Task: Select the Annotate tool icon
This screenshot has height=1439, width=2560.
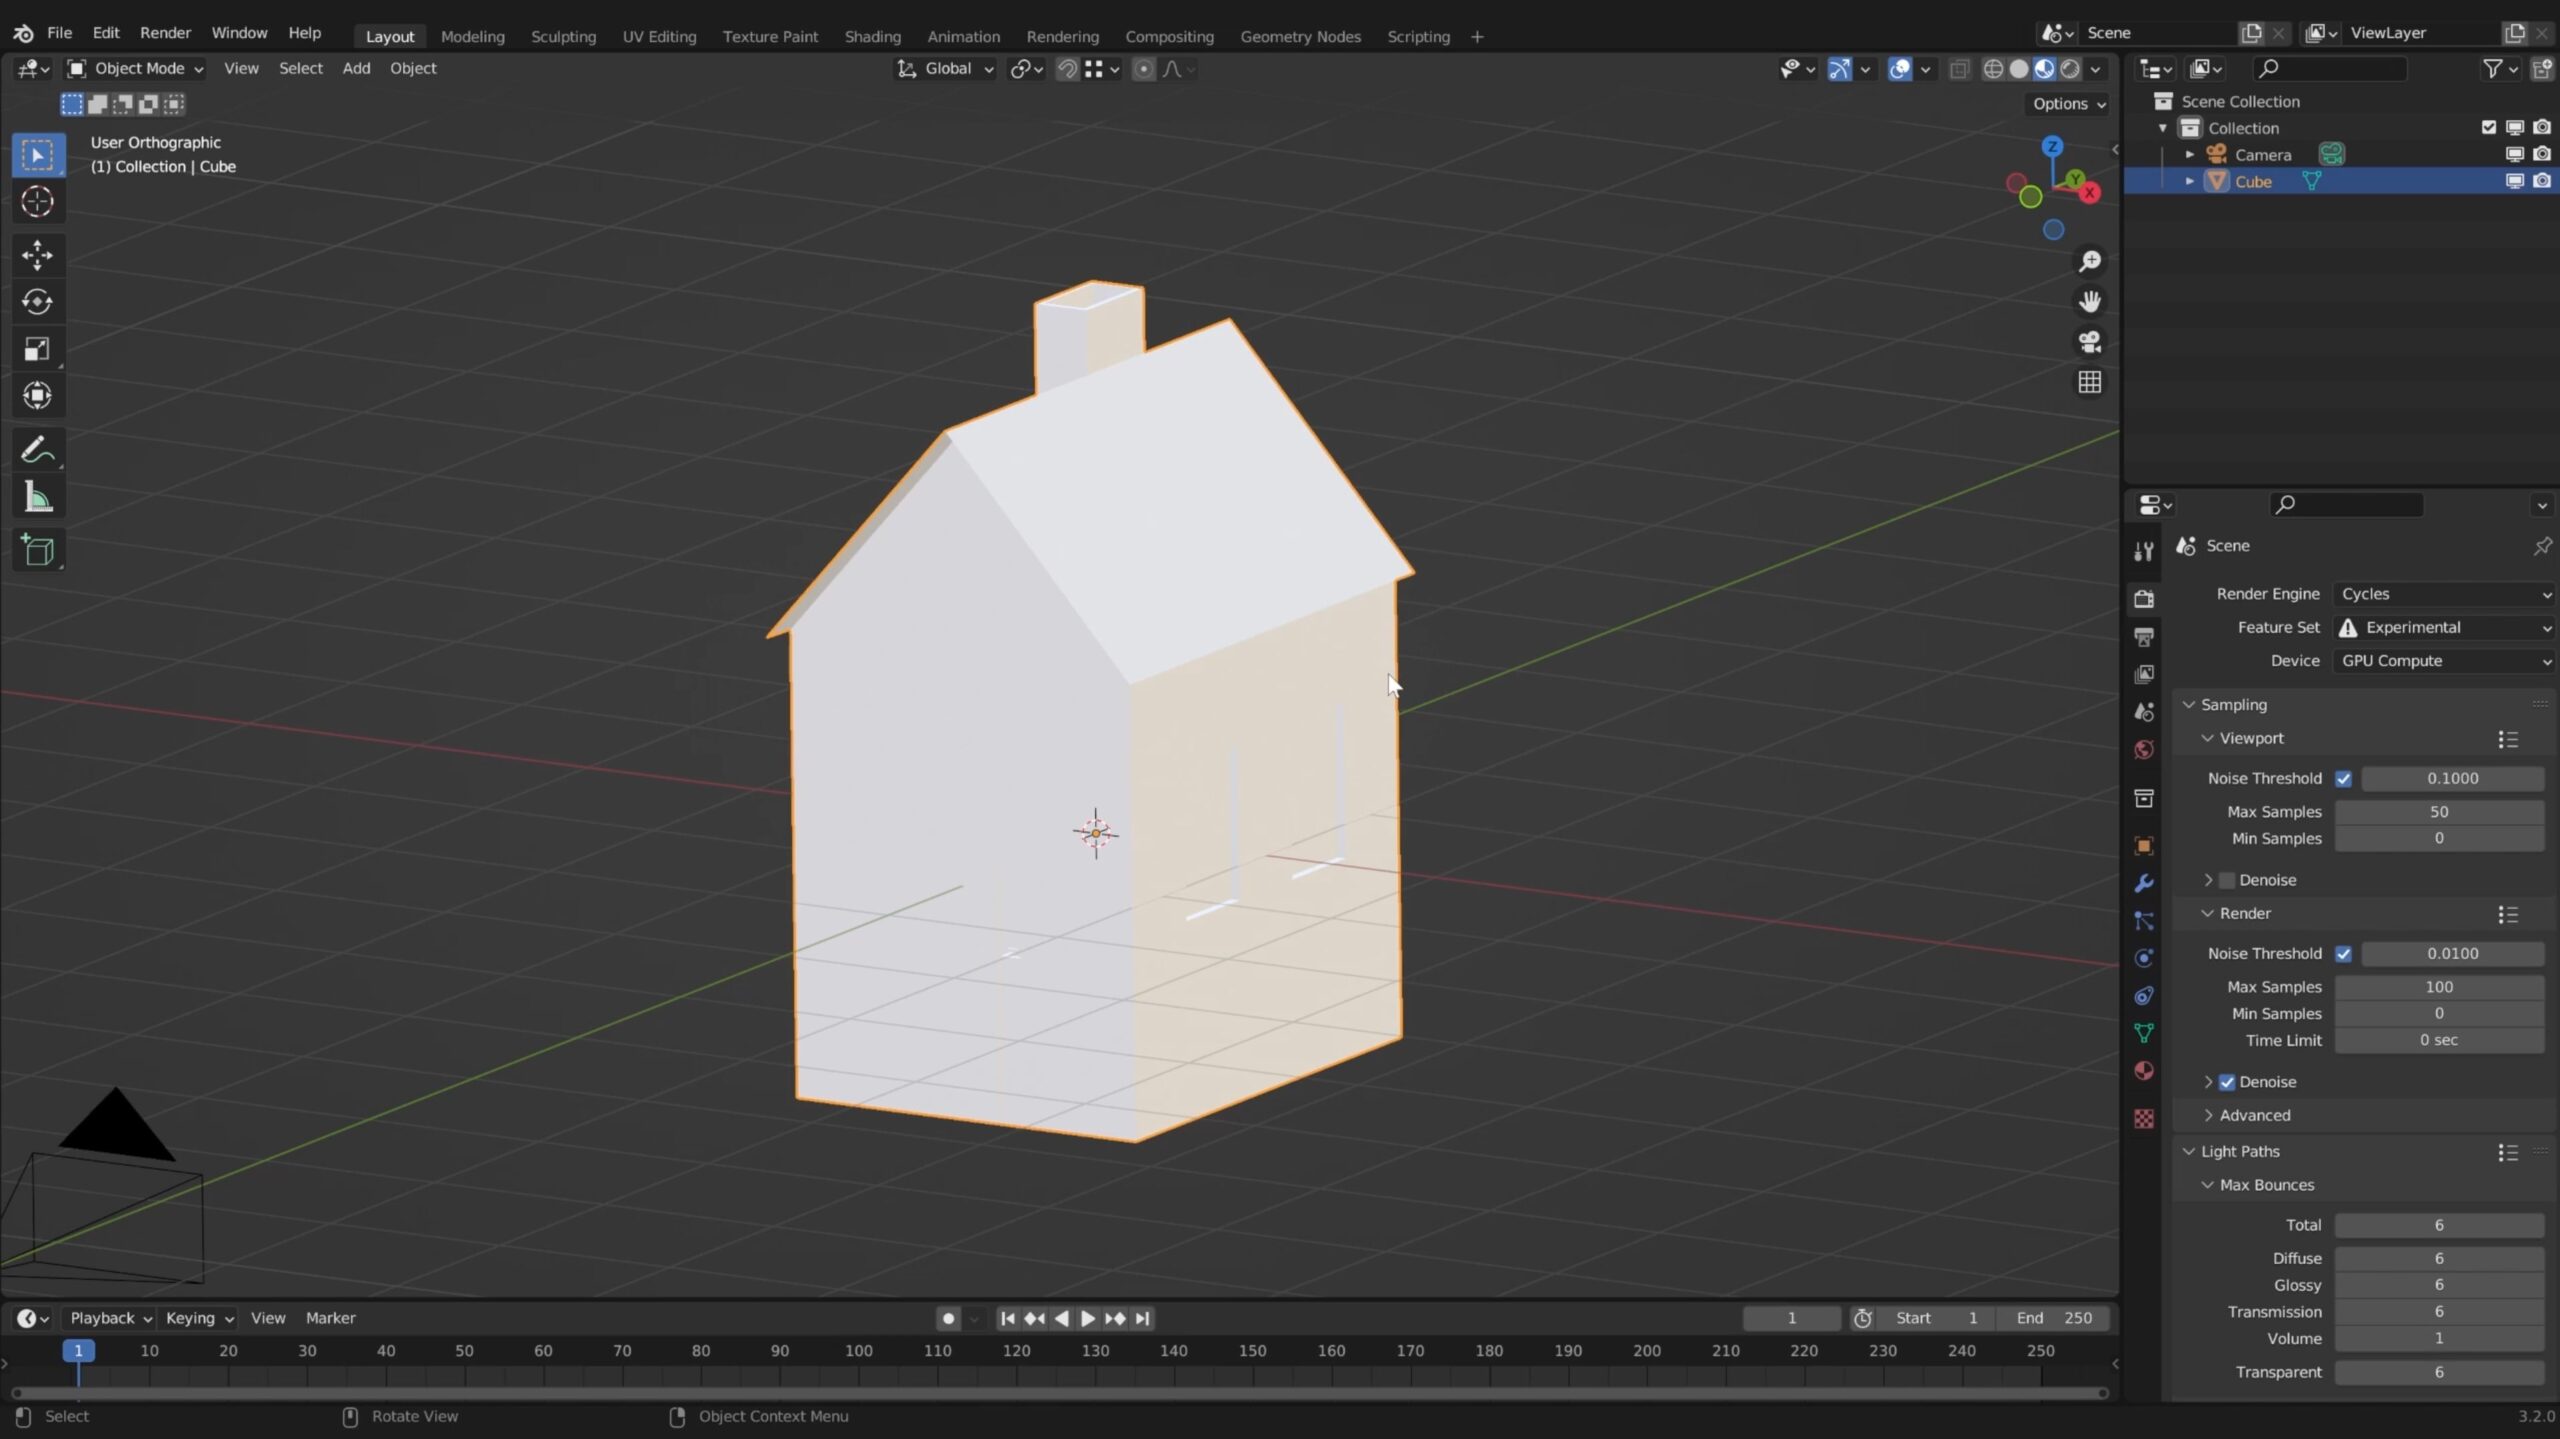Action: (x=37, y=449)
